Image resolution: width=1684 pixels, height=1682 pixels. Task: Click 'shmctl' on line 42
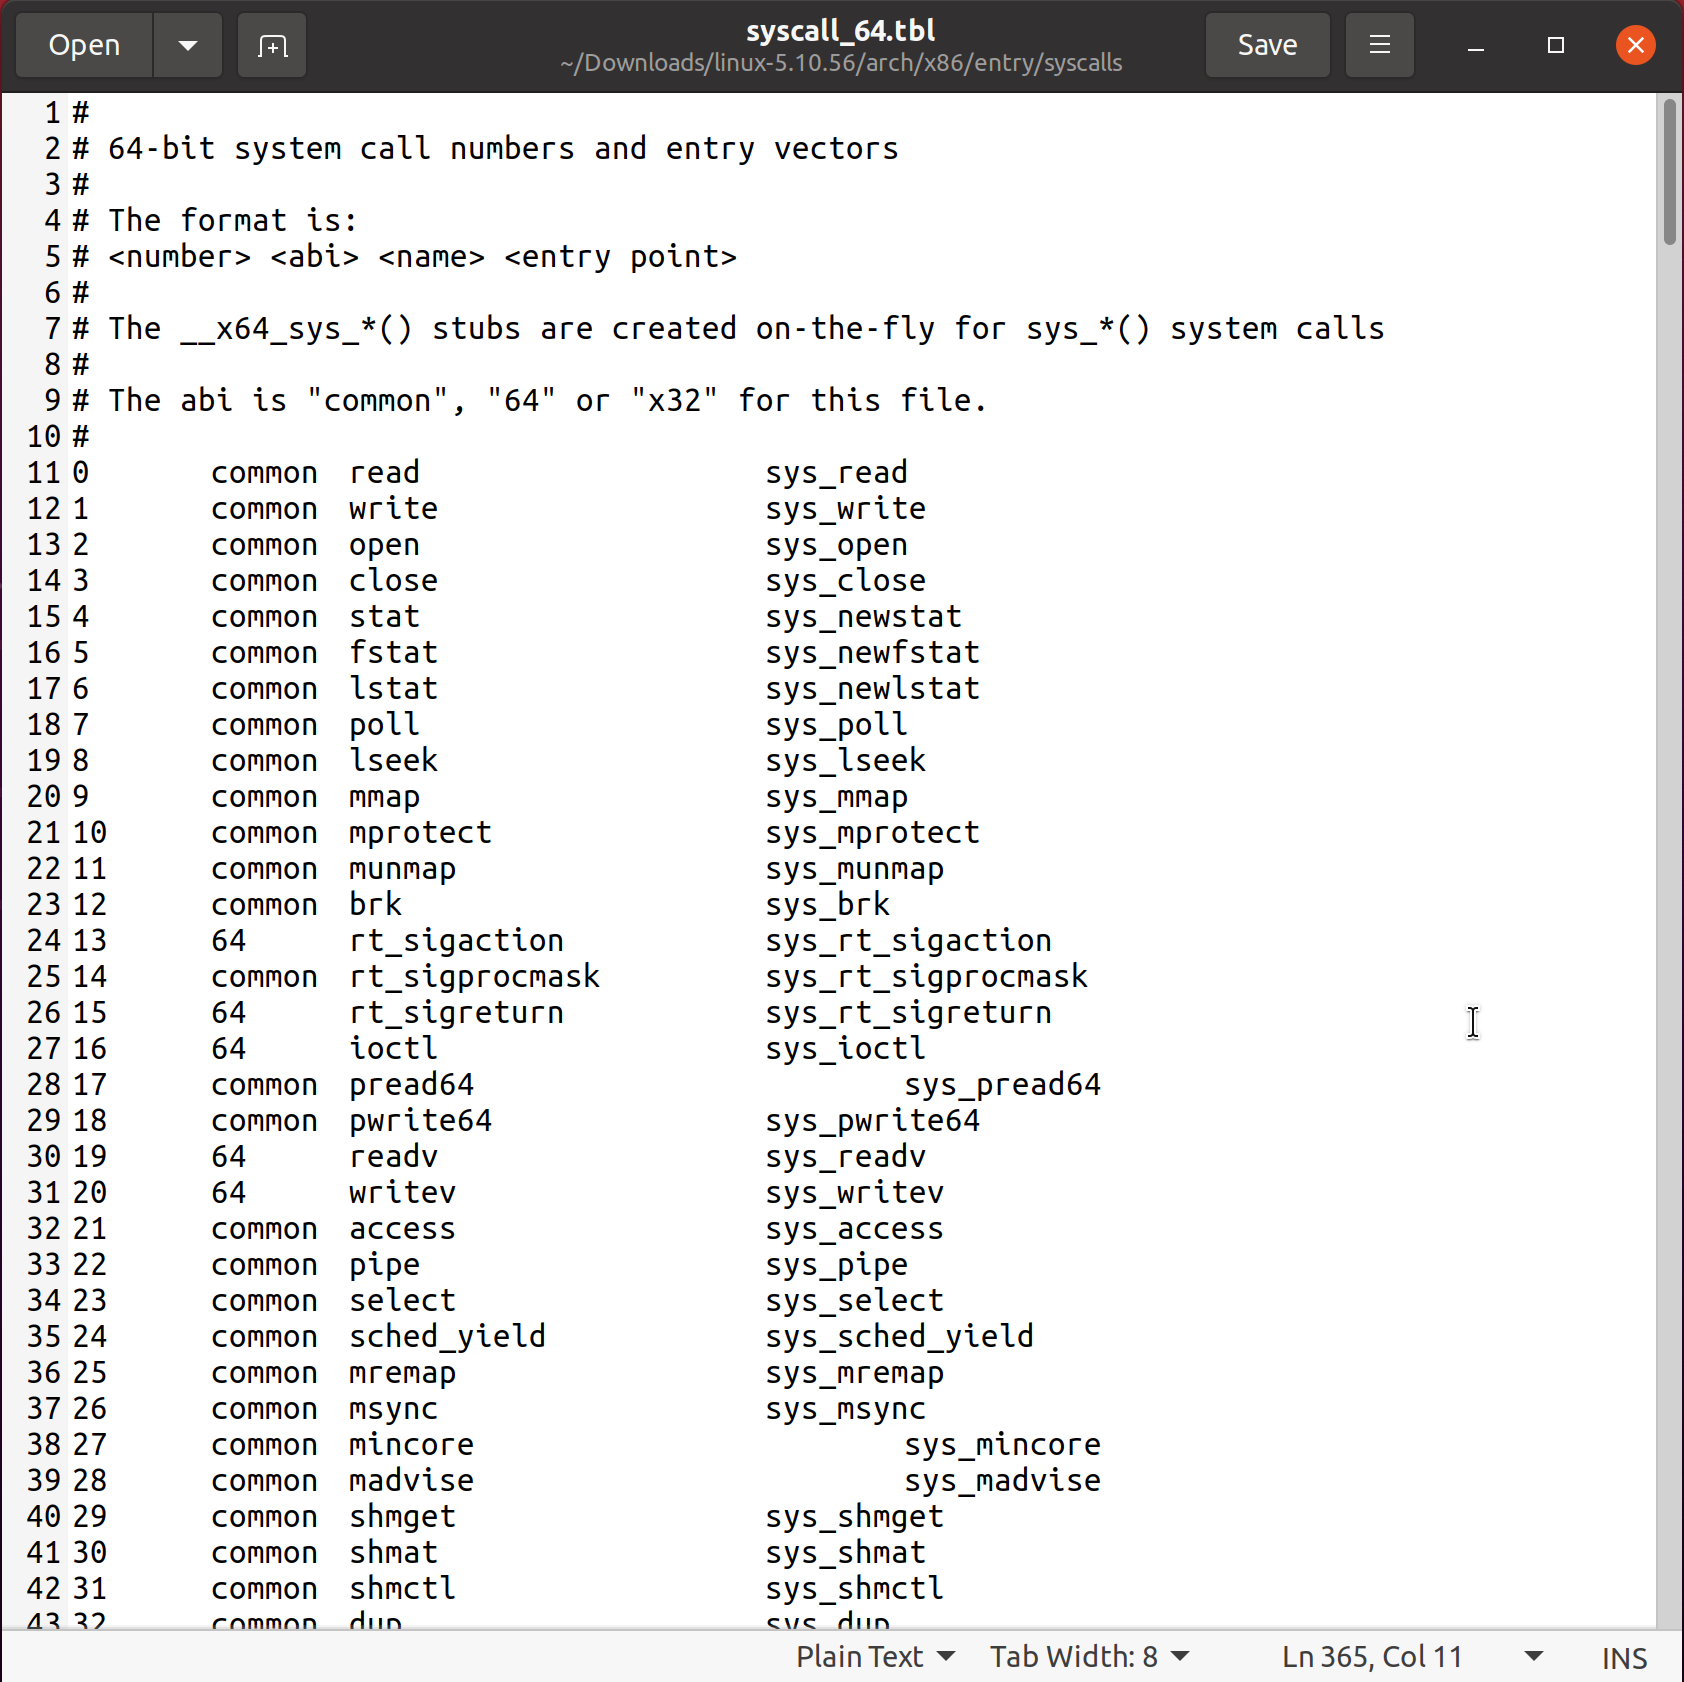tap(402, 1588)
